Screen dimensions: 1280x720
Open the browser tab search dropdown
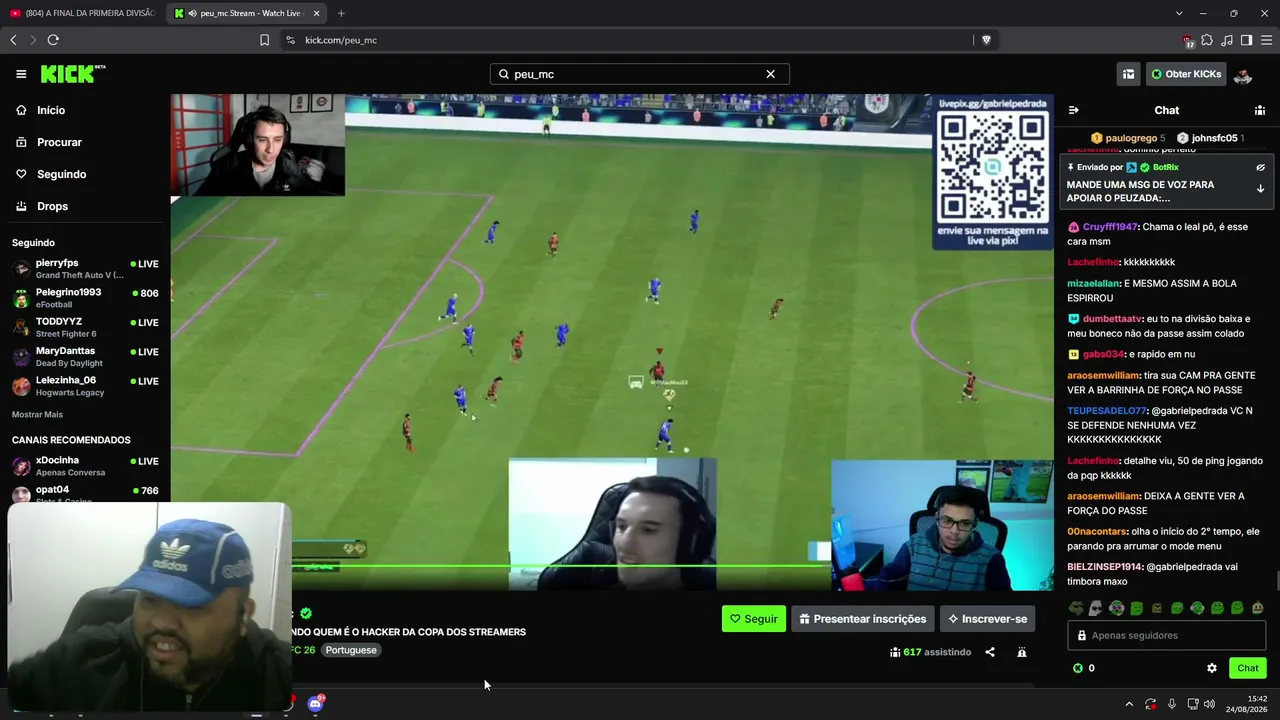[x=1179, y=13]
